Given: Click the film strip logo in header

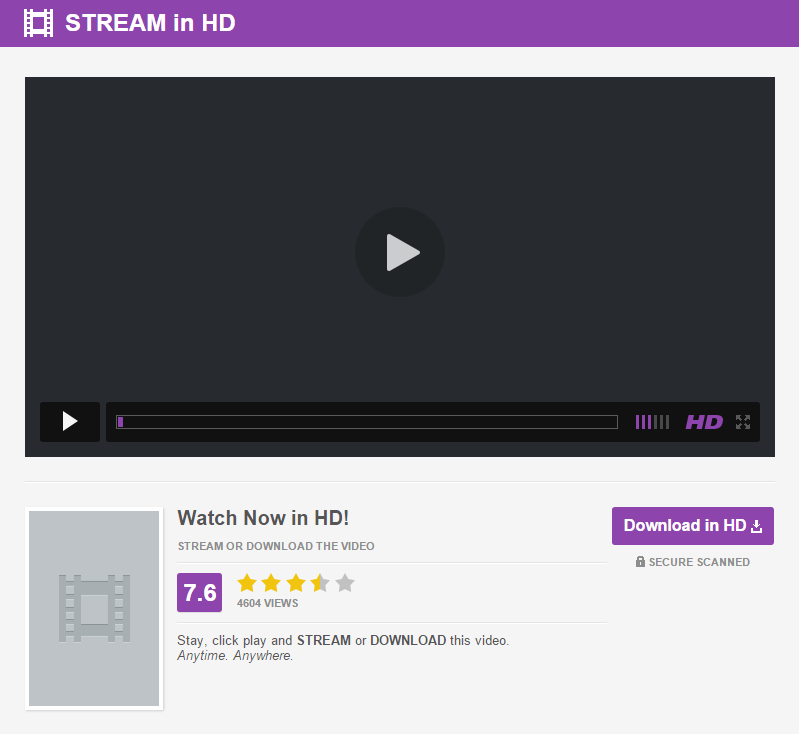Looking at the screenshot, I should (x=38, y=23).
